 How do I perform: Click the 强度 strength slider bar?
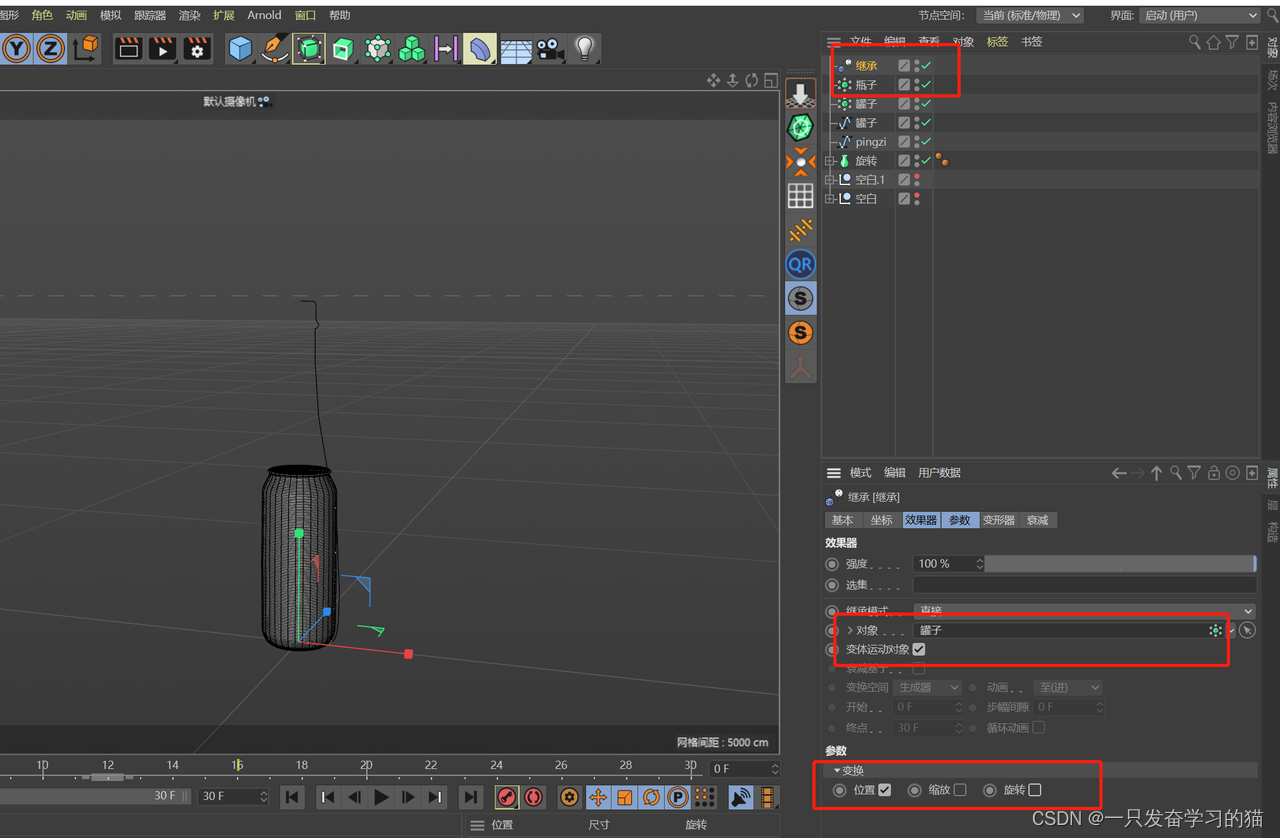point(1119,564)
